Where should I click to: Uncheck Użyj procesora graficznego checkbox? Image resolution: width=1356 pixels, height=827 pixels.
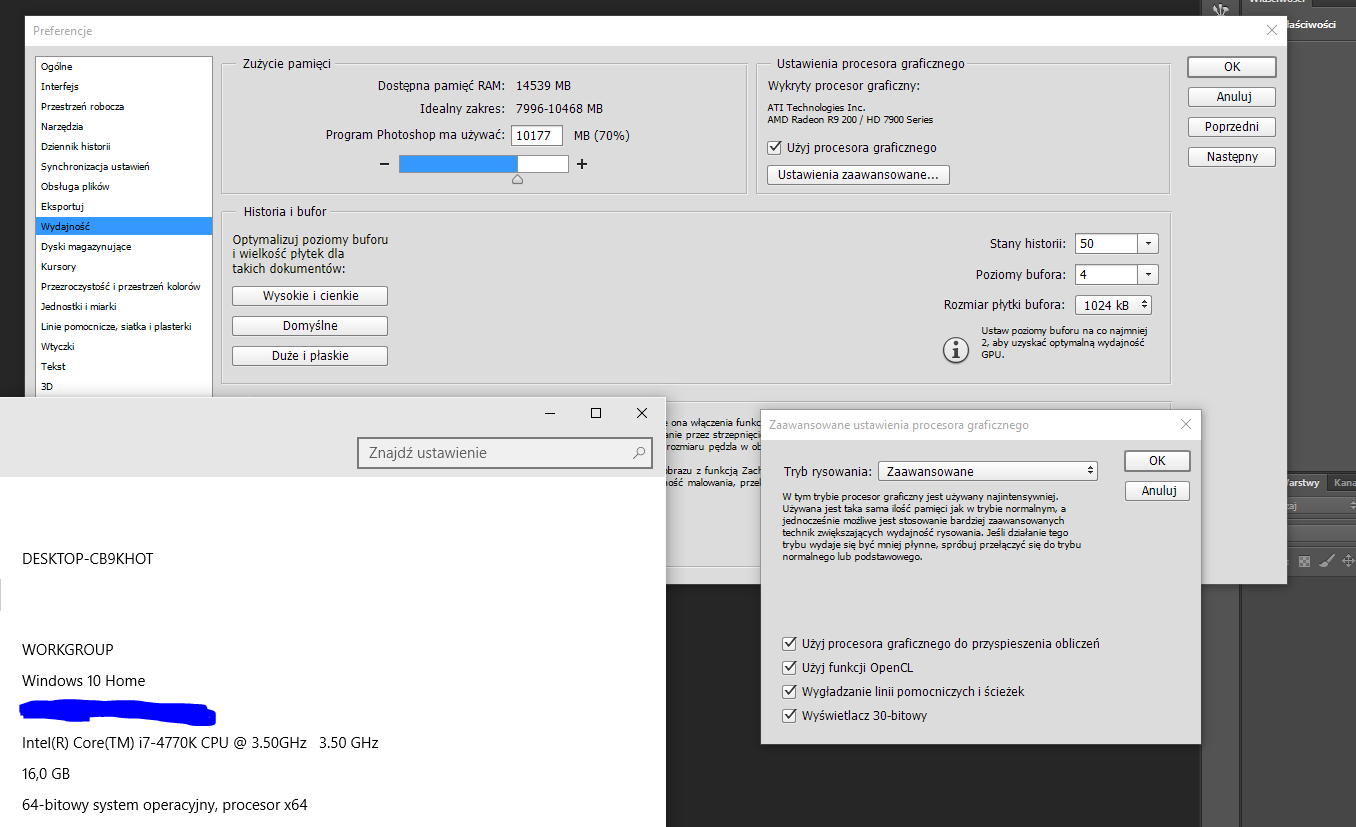[774, 148]
